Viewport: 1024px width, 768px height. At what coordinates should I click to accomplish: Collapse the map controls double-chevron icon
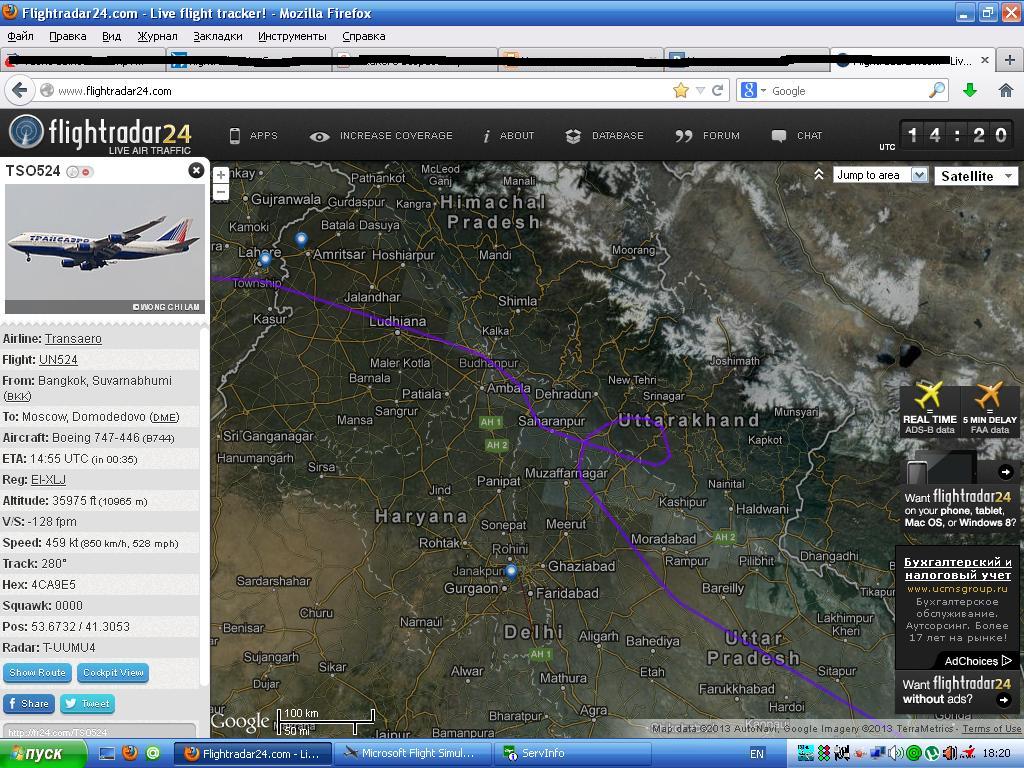[819, 174]
